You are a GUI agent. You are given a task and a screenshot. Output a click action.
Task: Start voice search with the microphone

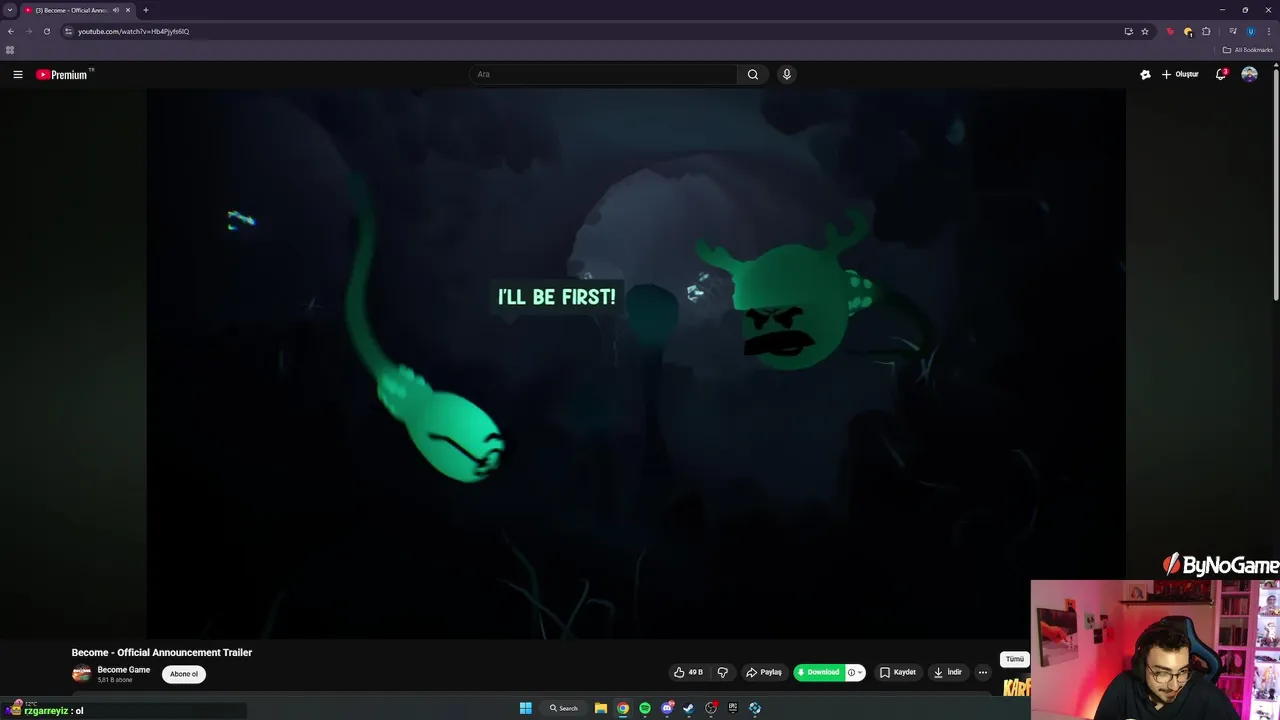coord(787,74)
